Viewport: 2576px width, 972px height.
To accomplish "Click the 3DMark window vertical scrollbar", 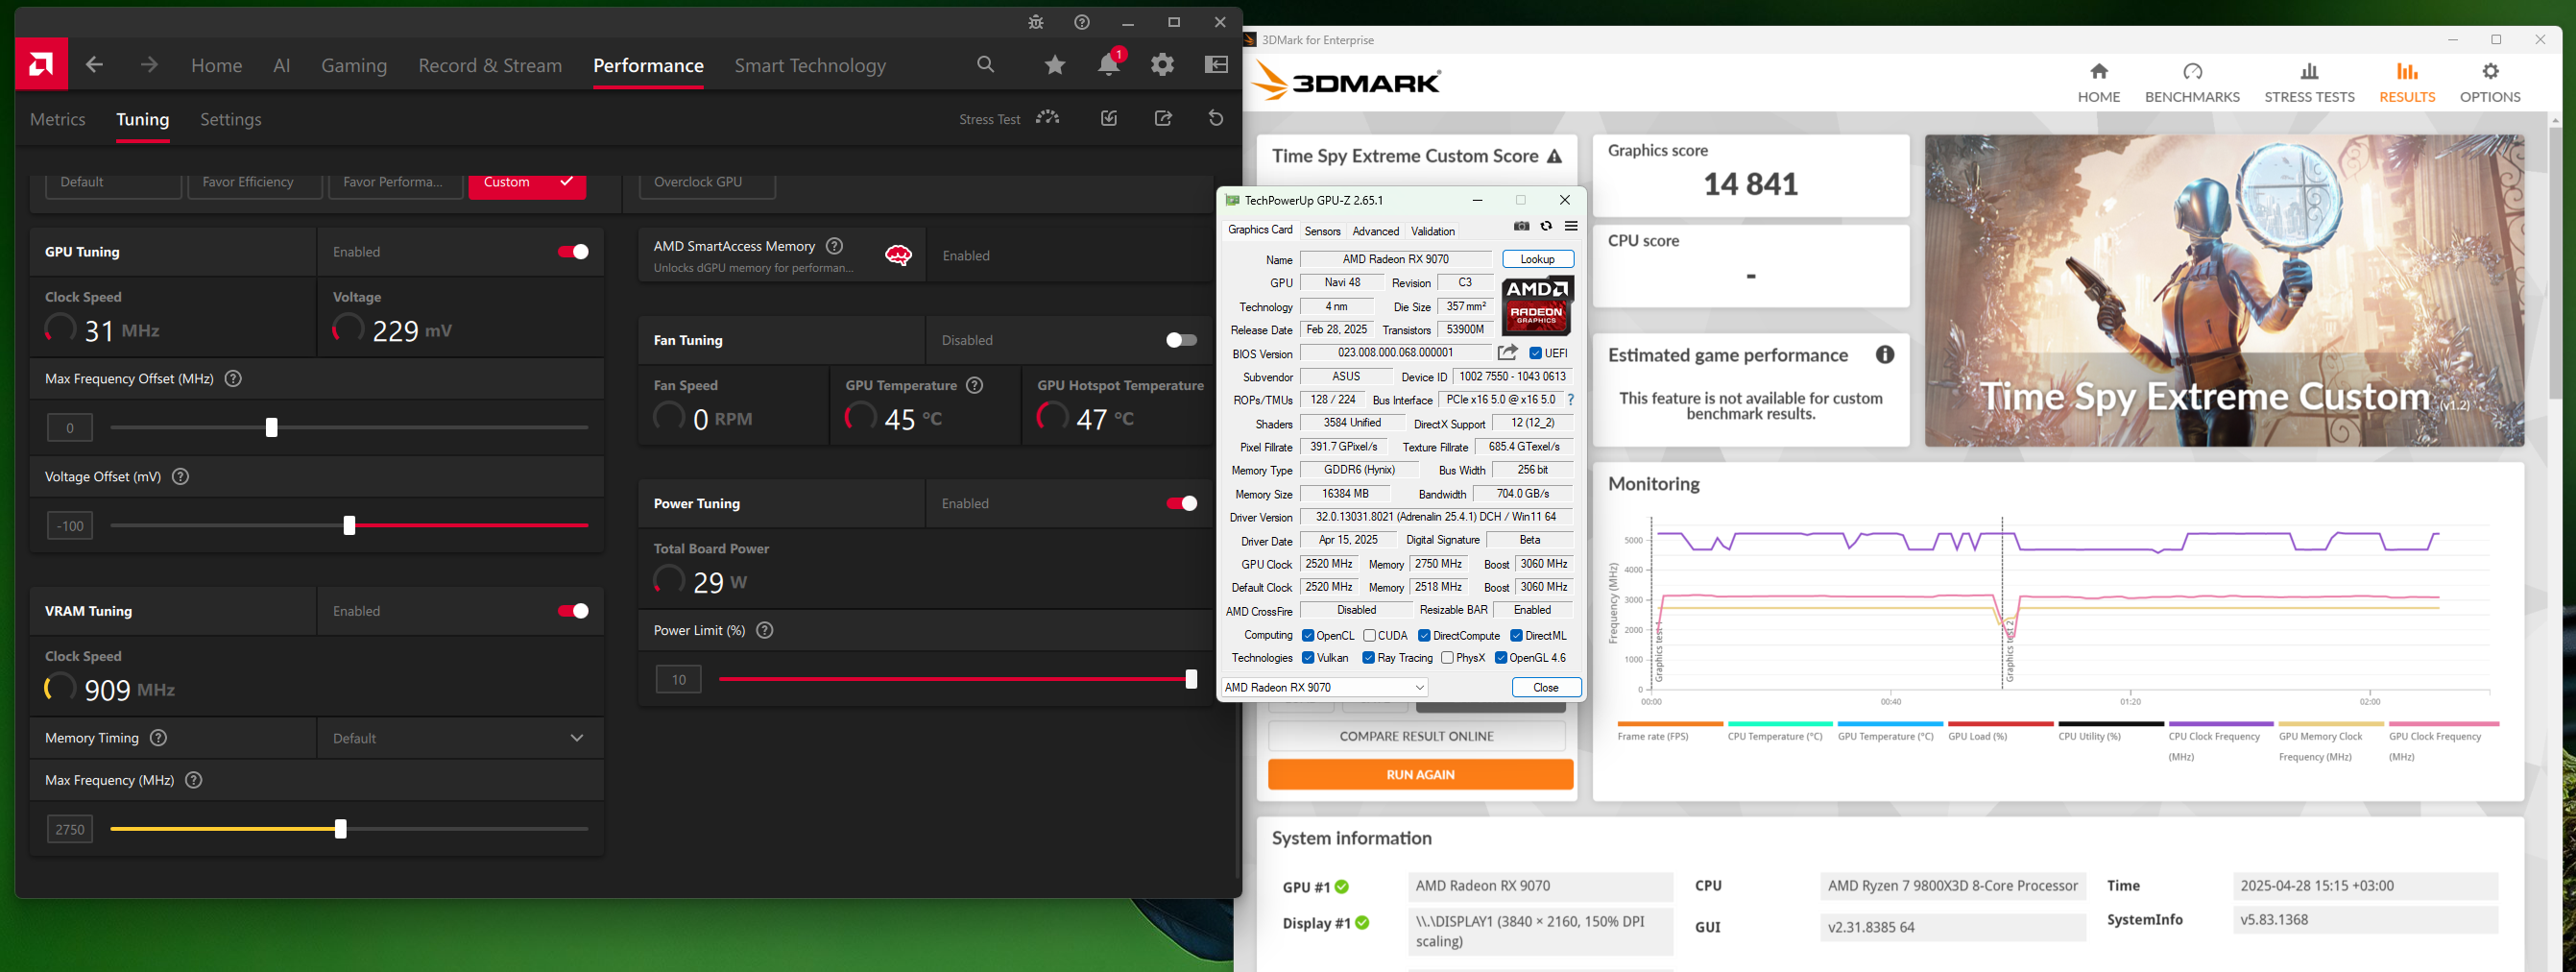I will tap(2556, 262).
